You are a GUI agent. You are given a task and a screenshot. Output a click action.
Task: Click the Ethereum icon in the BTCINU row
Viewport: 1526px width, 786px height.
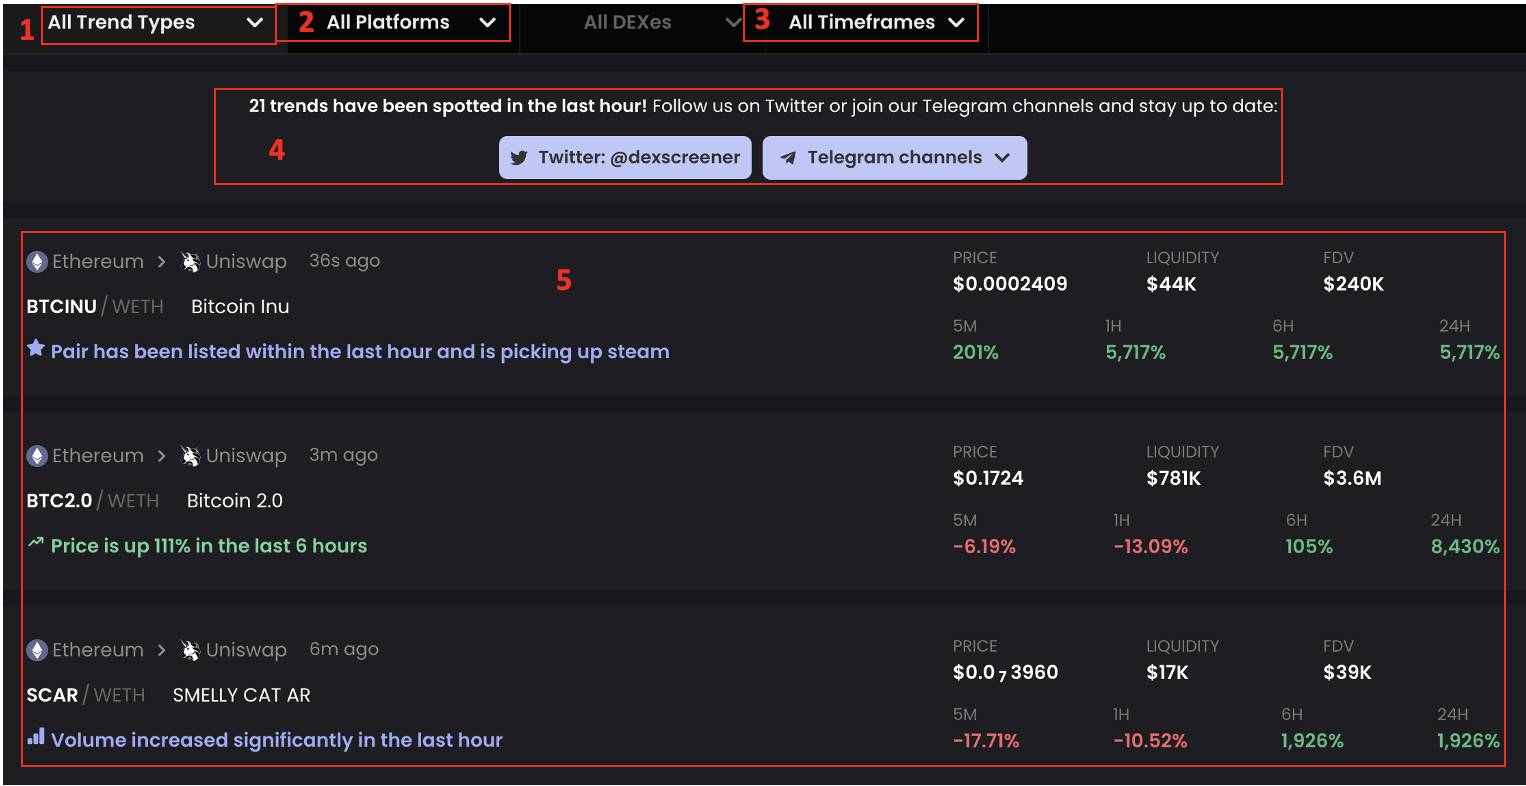click(37, 262)
